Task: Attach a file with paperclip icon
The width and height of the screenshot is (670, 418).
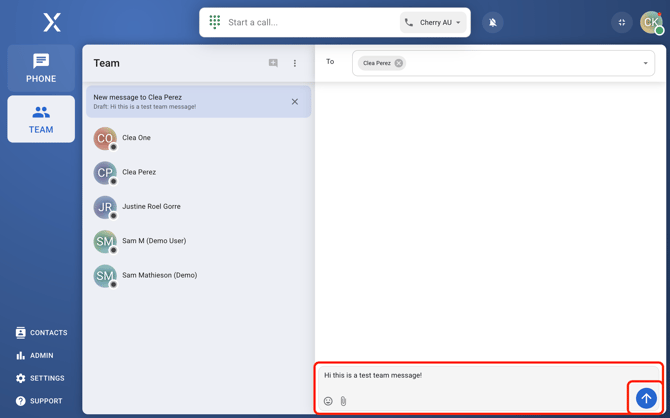Action: point(343,401)
